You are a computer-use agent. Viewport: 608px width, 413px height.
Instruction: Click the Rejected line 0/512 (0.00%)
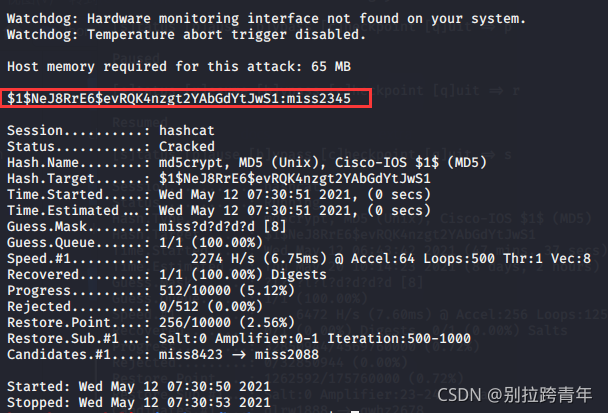click(x=135, y=306)
